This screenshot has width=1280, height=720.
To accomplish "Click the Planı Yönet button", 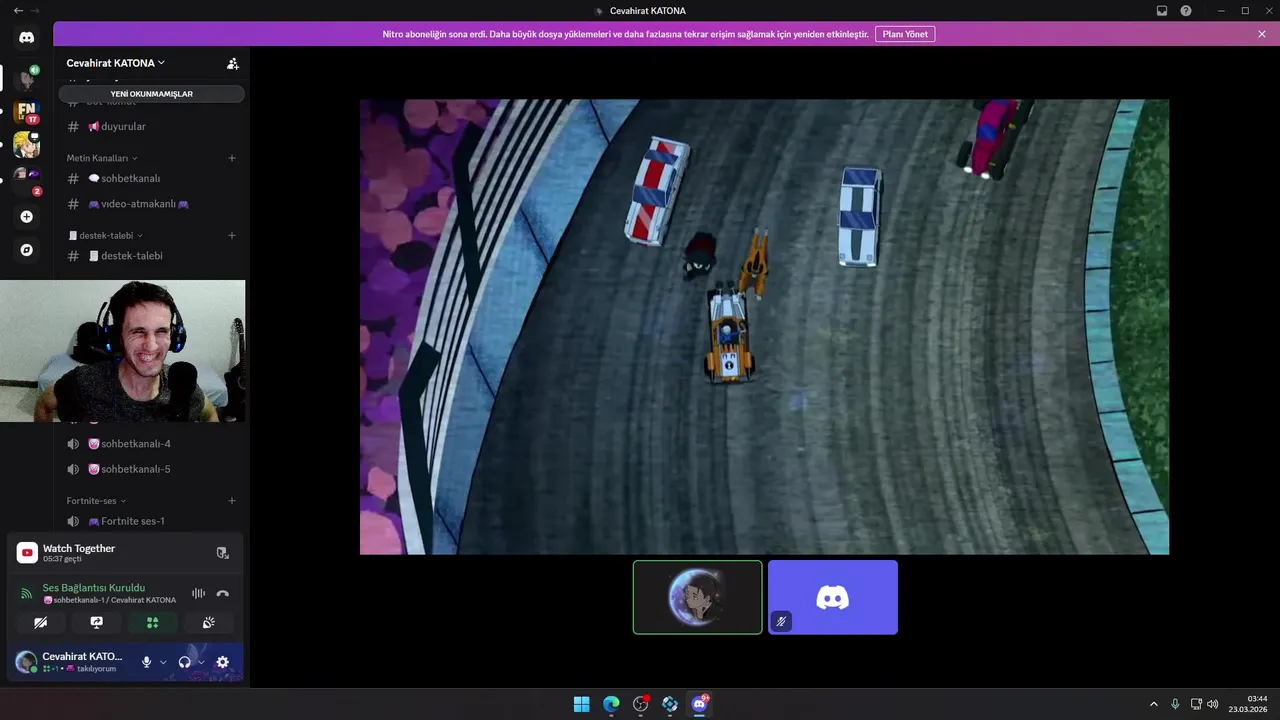I will pyautogui.click(x=905, y=34).
